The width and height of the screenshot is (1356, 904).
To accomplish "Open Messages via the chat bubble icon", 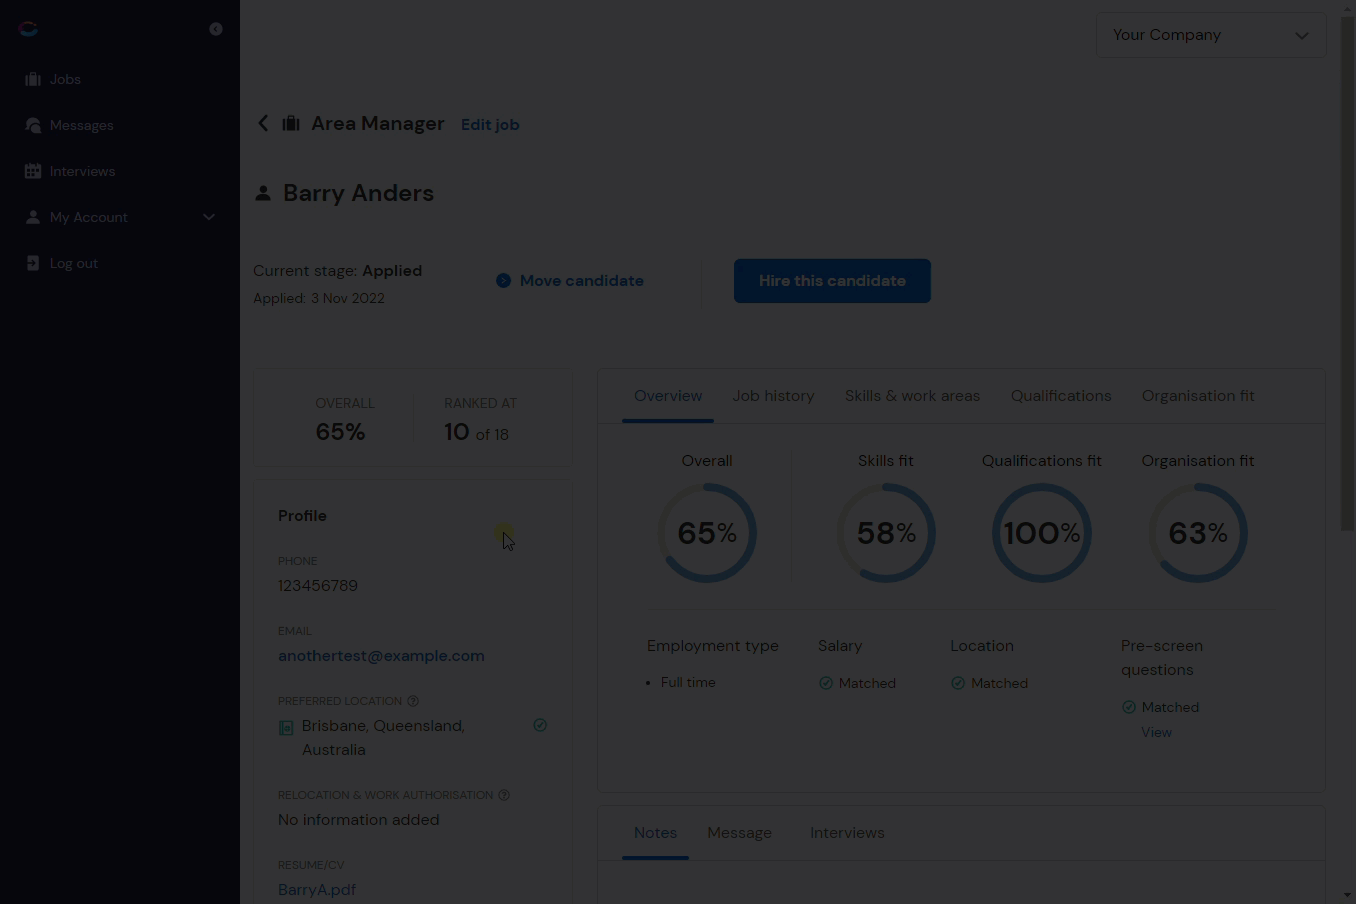I will (33, 125).
